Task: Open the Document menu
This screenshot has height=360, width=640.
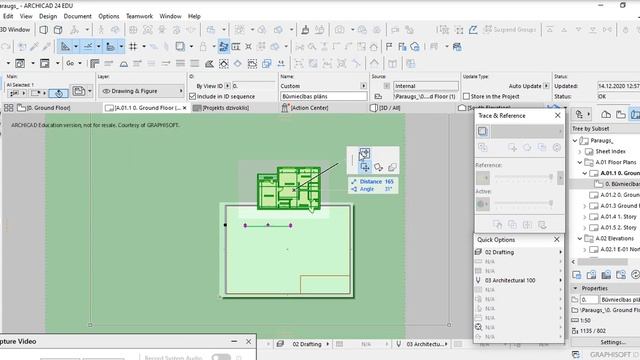Action: click(78, 16)
